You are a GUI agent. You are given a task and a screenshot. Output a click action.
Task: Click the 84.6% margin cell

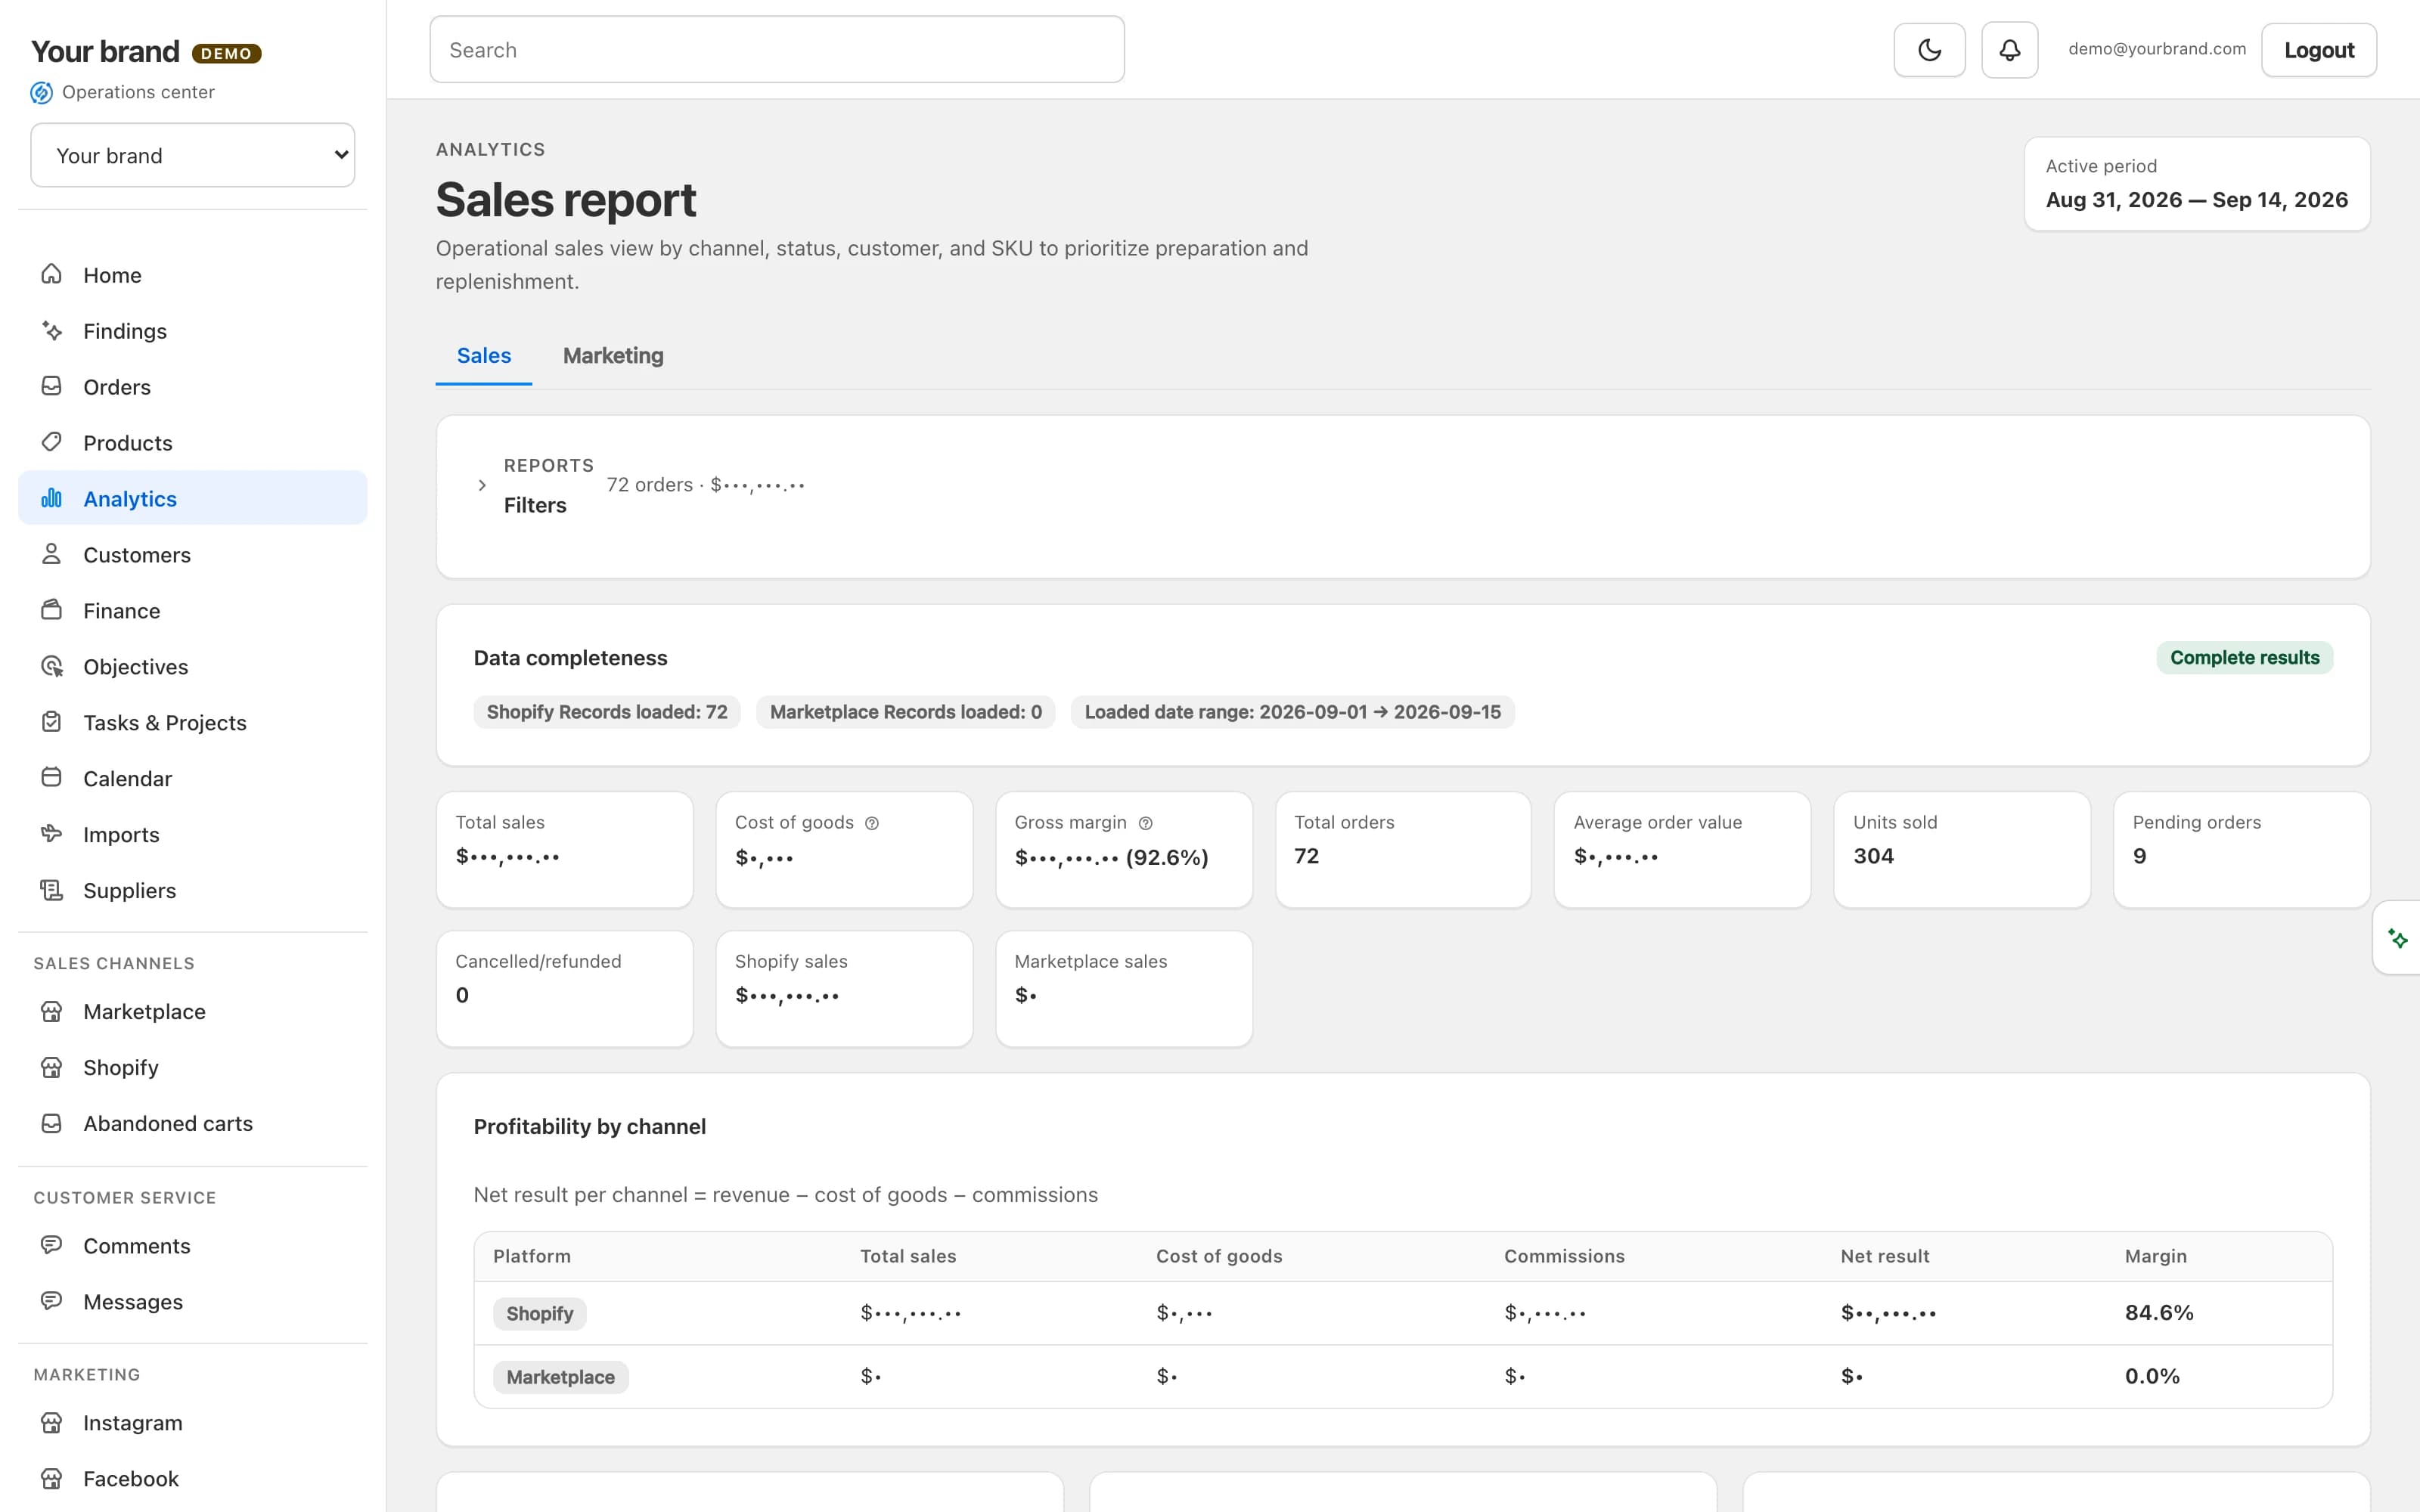coord(2159,1313)
